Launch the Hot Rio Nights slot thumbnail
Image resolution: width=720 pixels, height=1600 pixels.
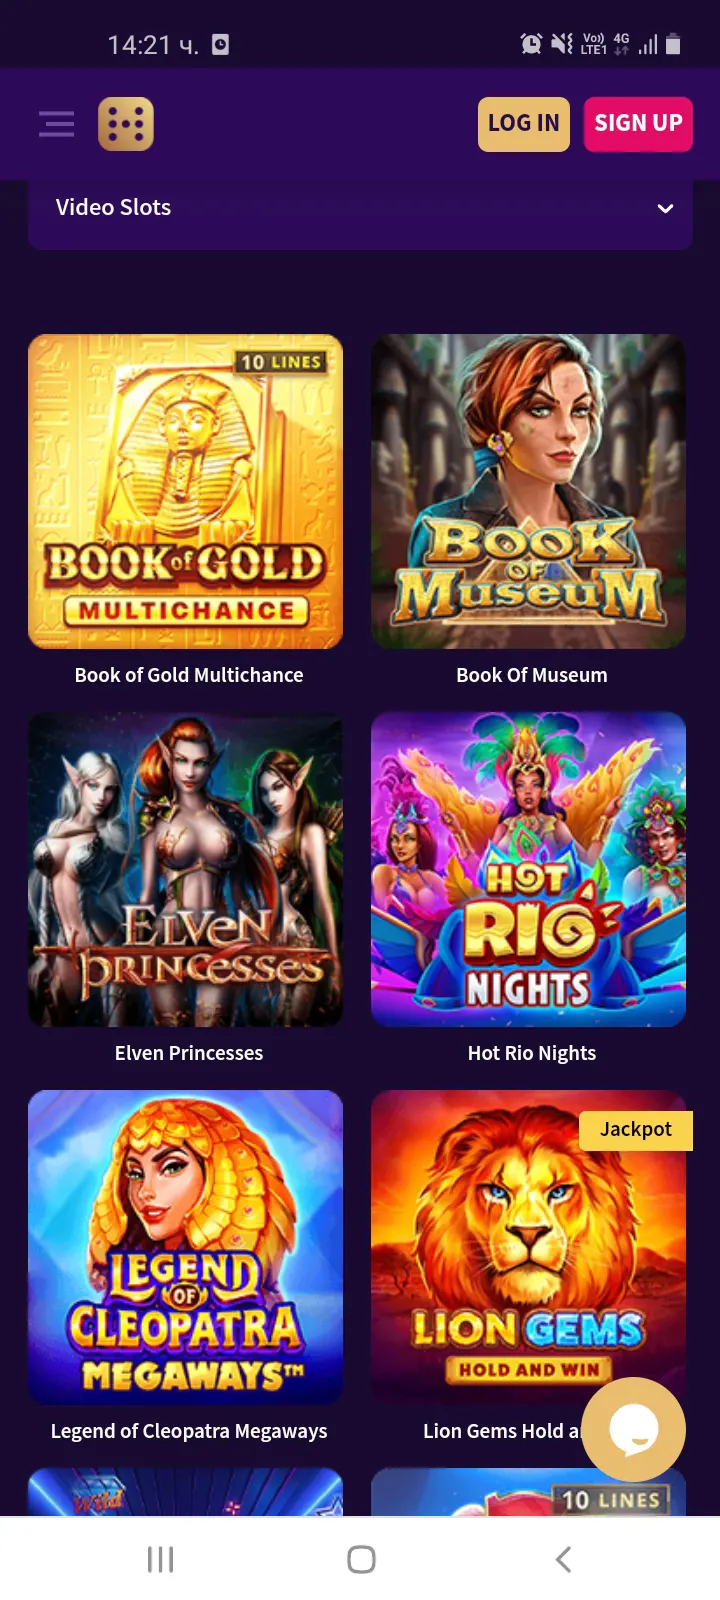[x=528, y=870]
